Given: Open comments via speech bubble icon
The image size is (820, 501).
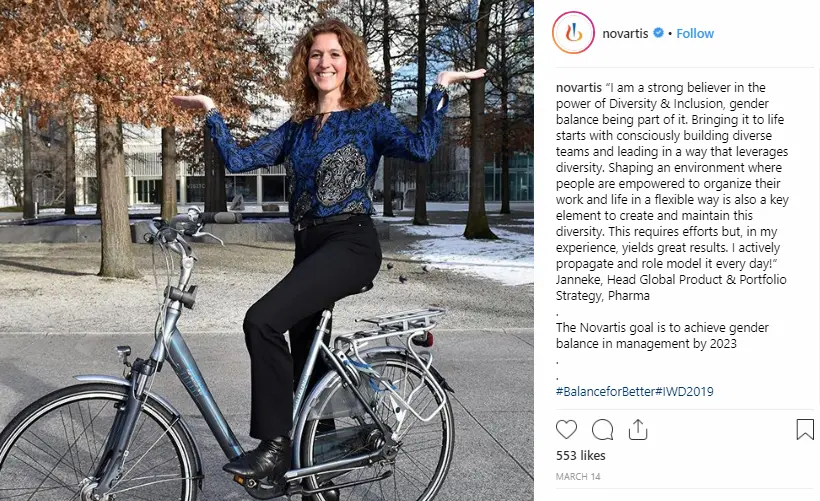Looking at the screenshot, I should [x=602, y=429].
